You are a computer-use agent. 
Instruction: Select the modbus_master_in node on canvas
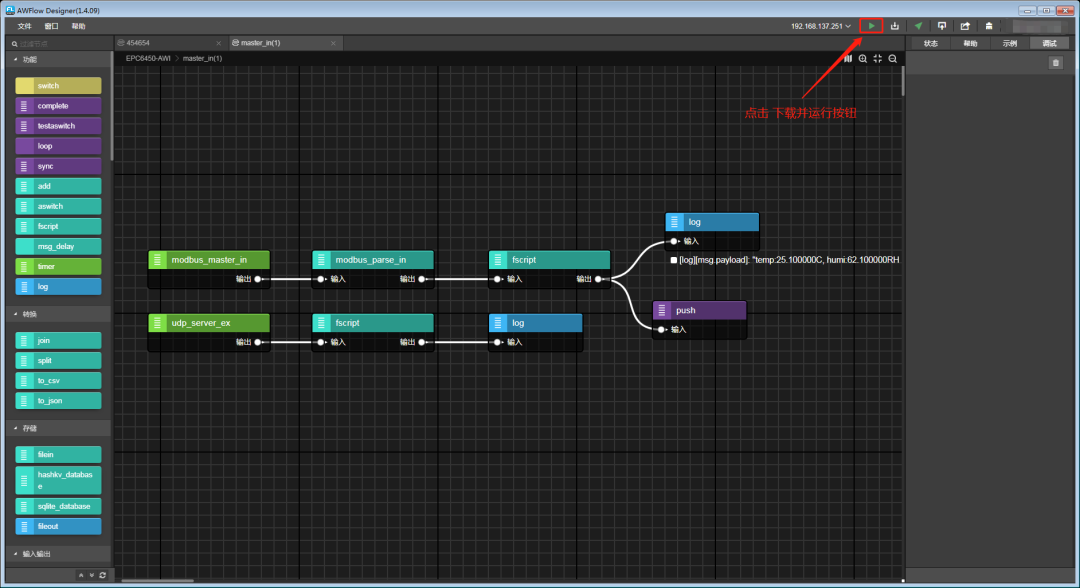[209, 260]
